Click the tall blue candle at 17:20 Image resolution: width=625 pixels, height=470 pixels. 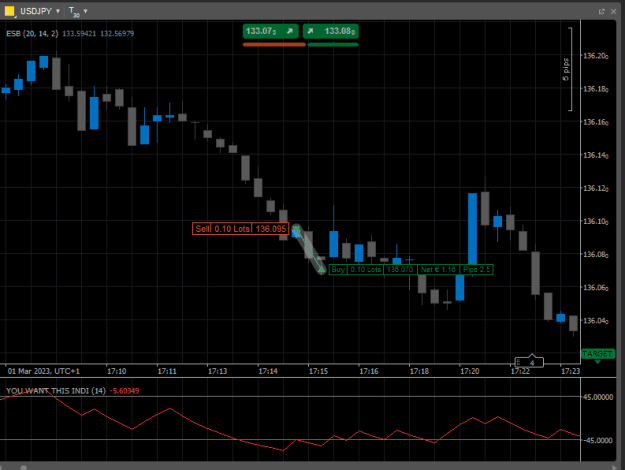coord(472,229)
